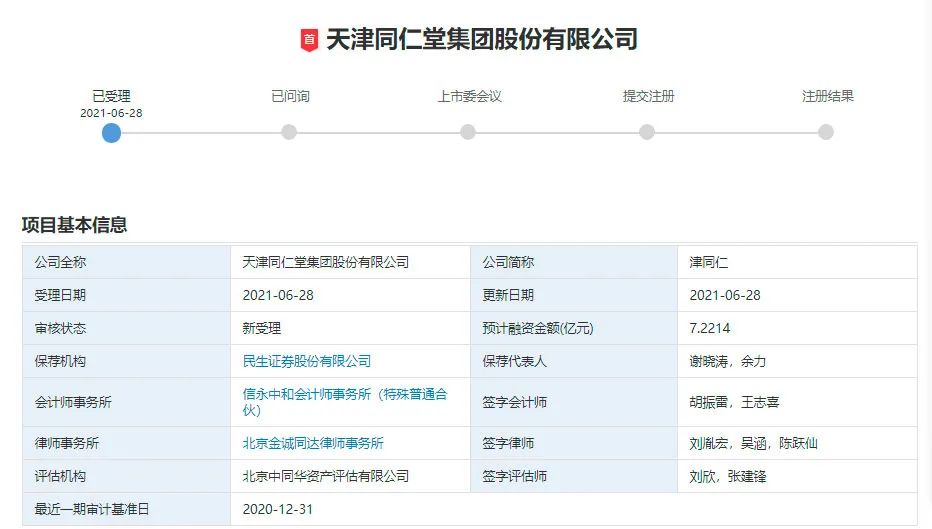932x529 pixels.
Task: Click the 公司简称 label cell
Action: point(574,262)
